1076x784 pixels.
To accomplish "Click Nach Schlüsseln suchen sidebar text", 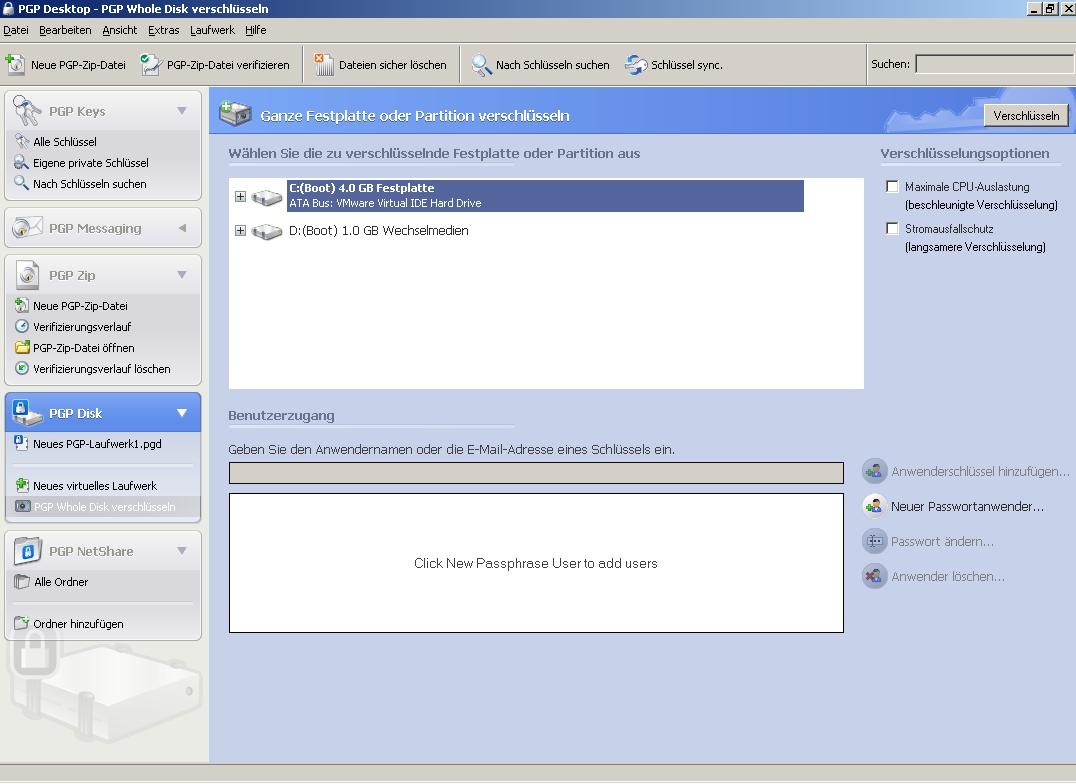I will (x=90, y=183).
